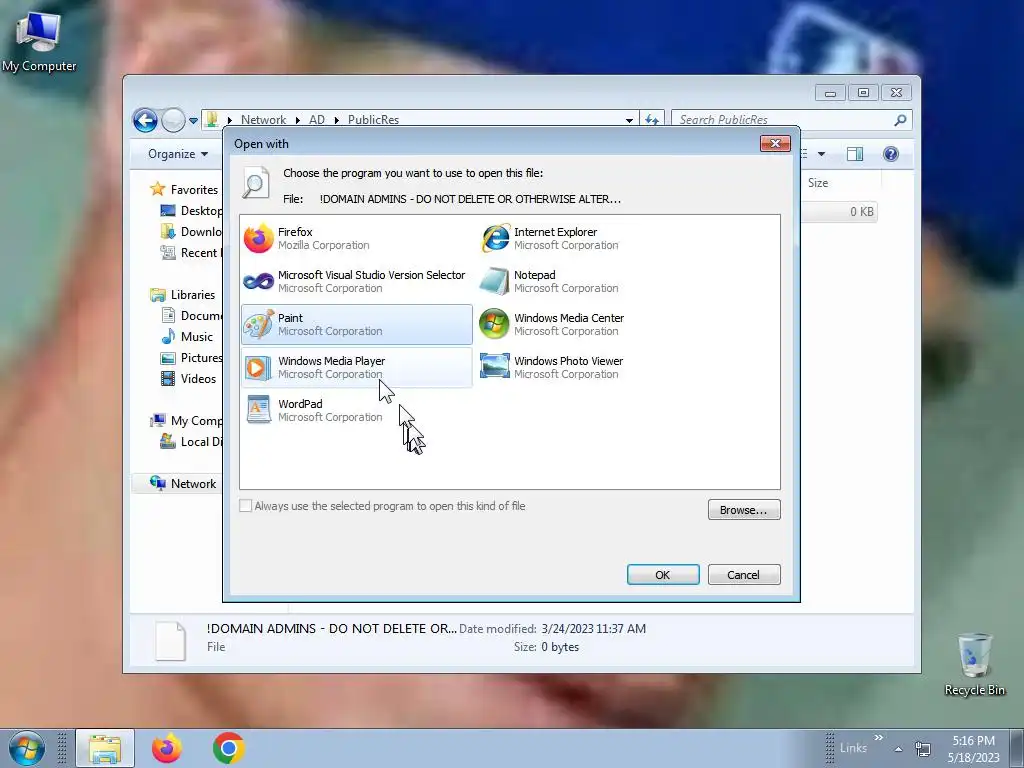
Task: Open Favorites in the navigation pane
Action: (194, 189)
